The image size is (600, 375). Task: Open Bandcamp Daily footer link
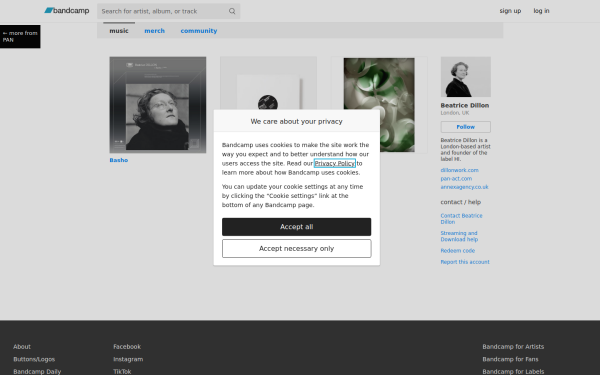coord(37,372)
